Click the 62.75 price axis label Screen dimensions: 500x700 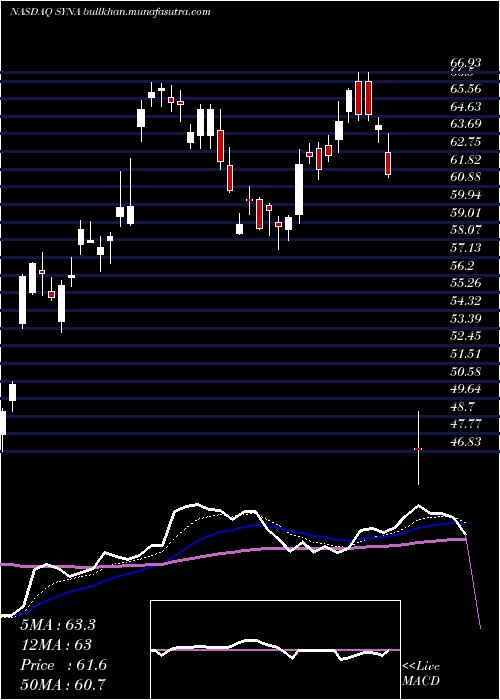click(x=466, y=142)
